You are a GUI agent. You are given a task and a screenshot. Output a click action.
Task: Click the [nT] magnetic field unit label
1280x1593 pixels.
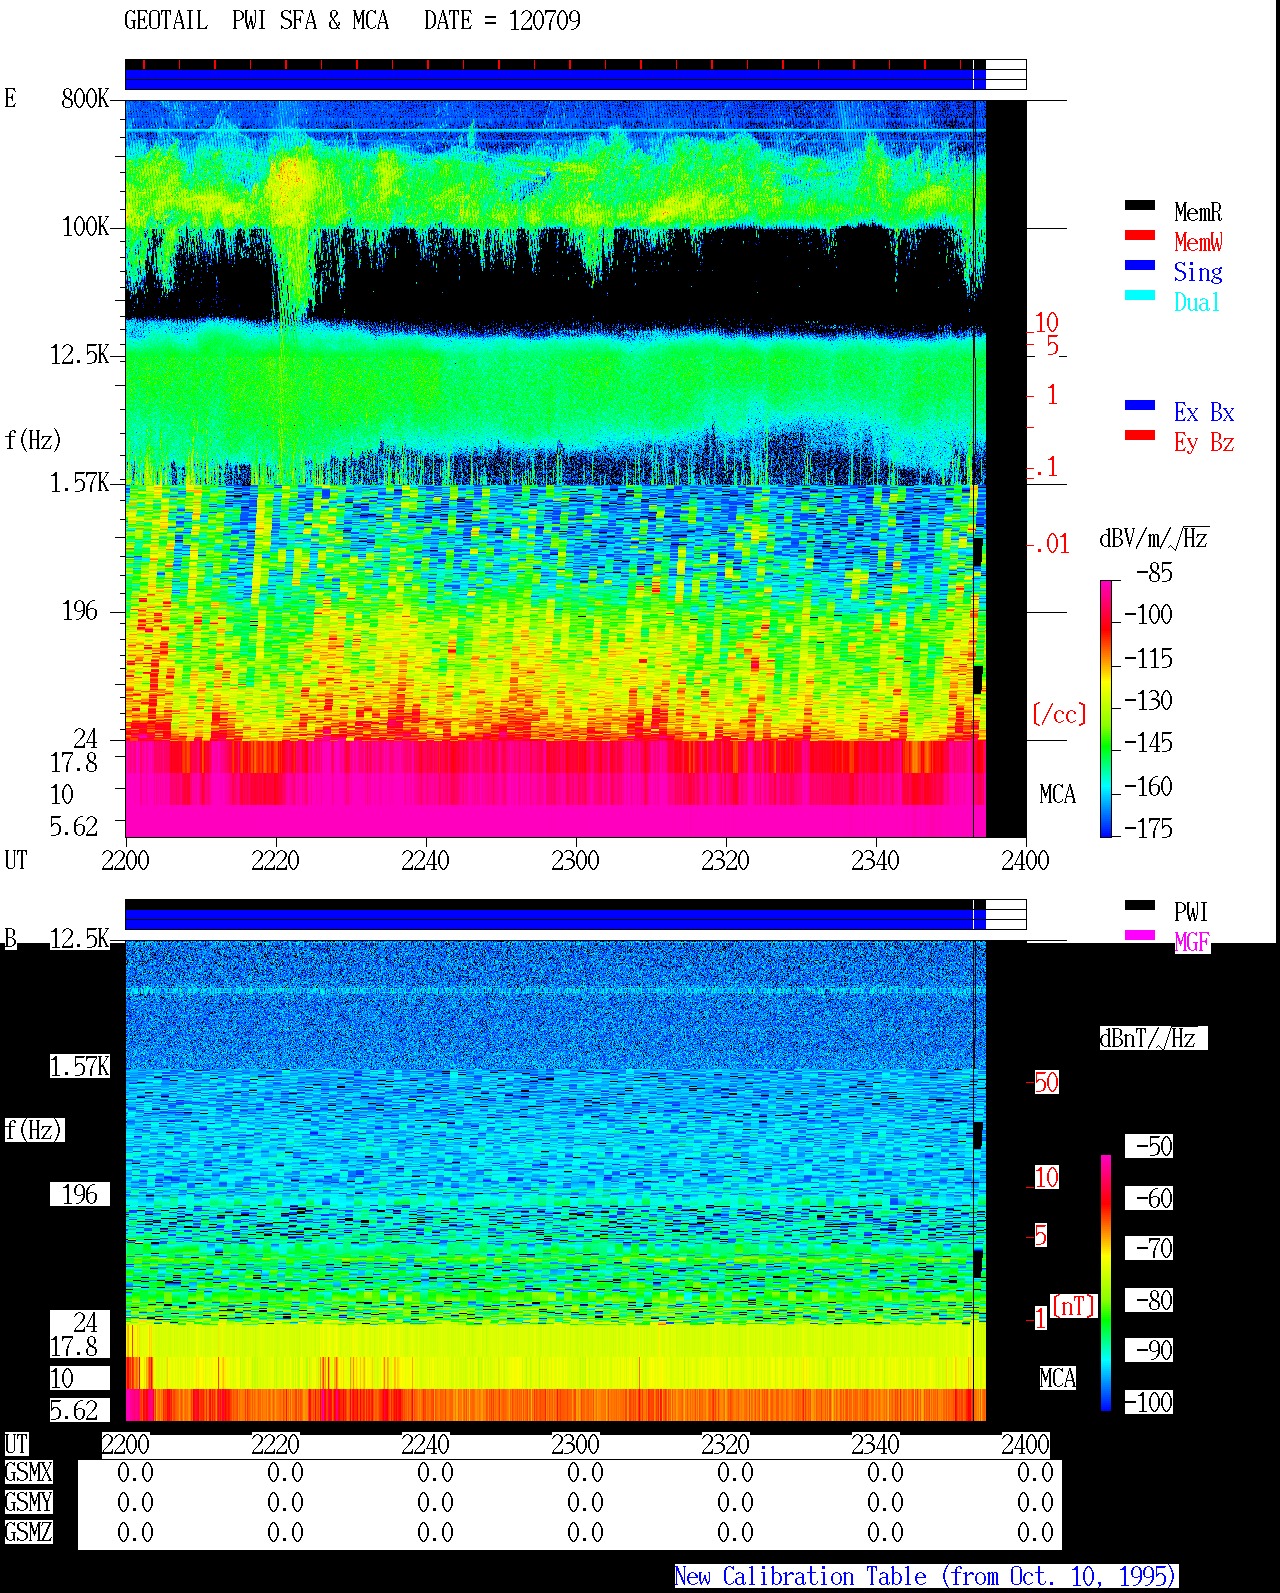[x=1074, y=1306]
